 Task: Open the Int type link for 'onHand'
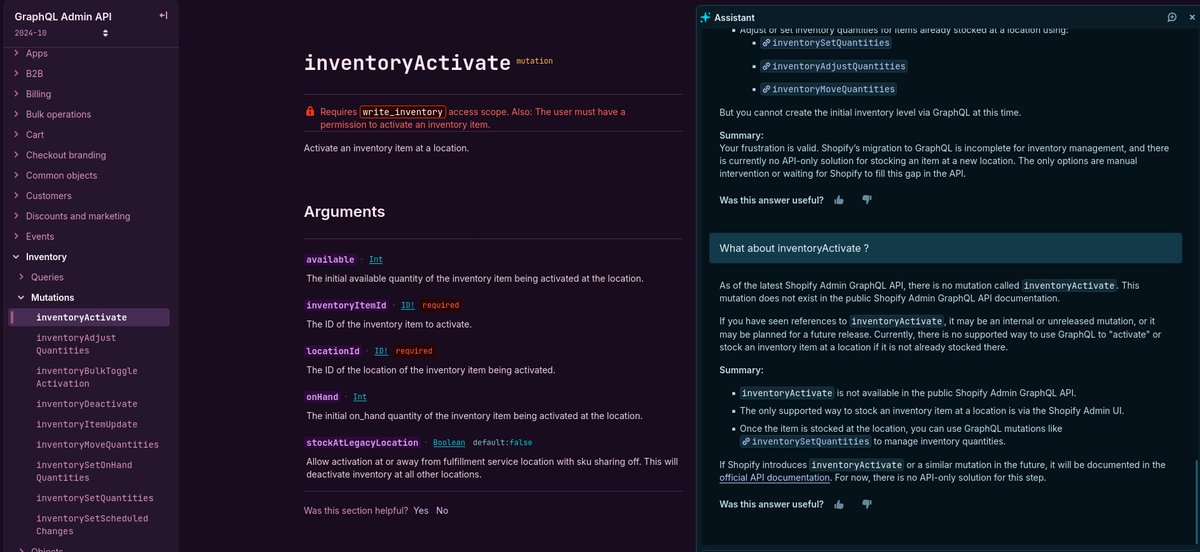(360, 397)
